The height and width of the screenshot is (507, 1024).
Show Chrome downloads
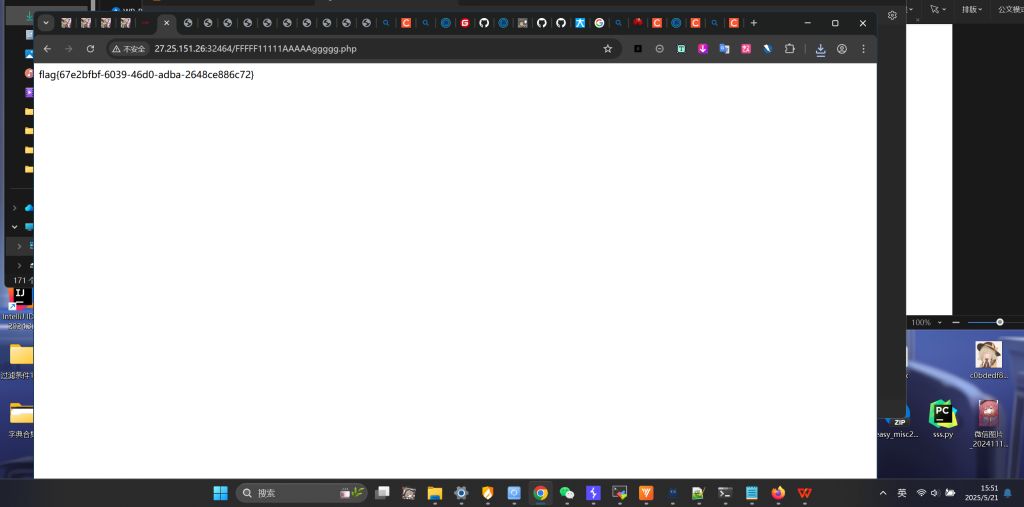(820, 49)
